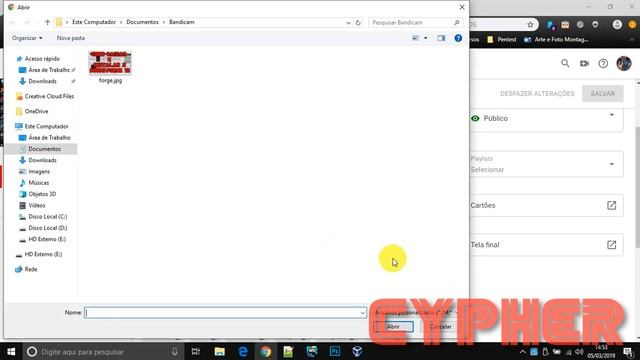
Task: Click the volume speaker tray icon
Action: (x=579, y=351)
